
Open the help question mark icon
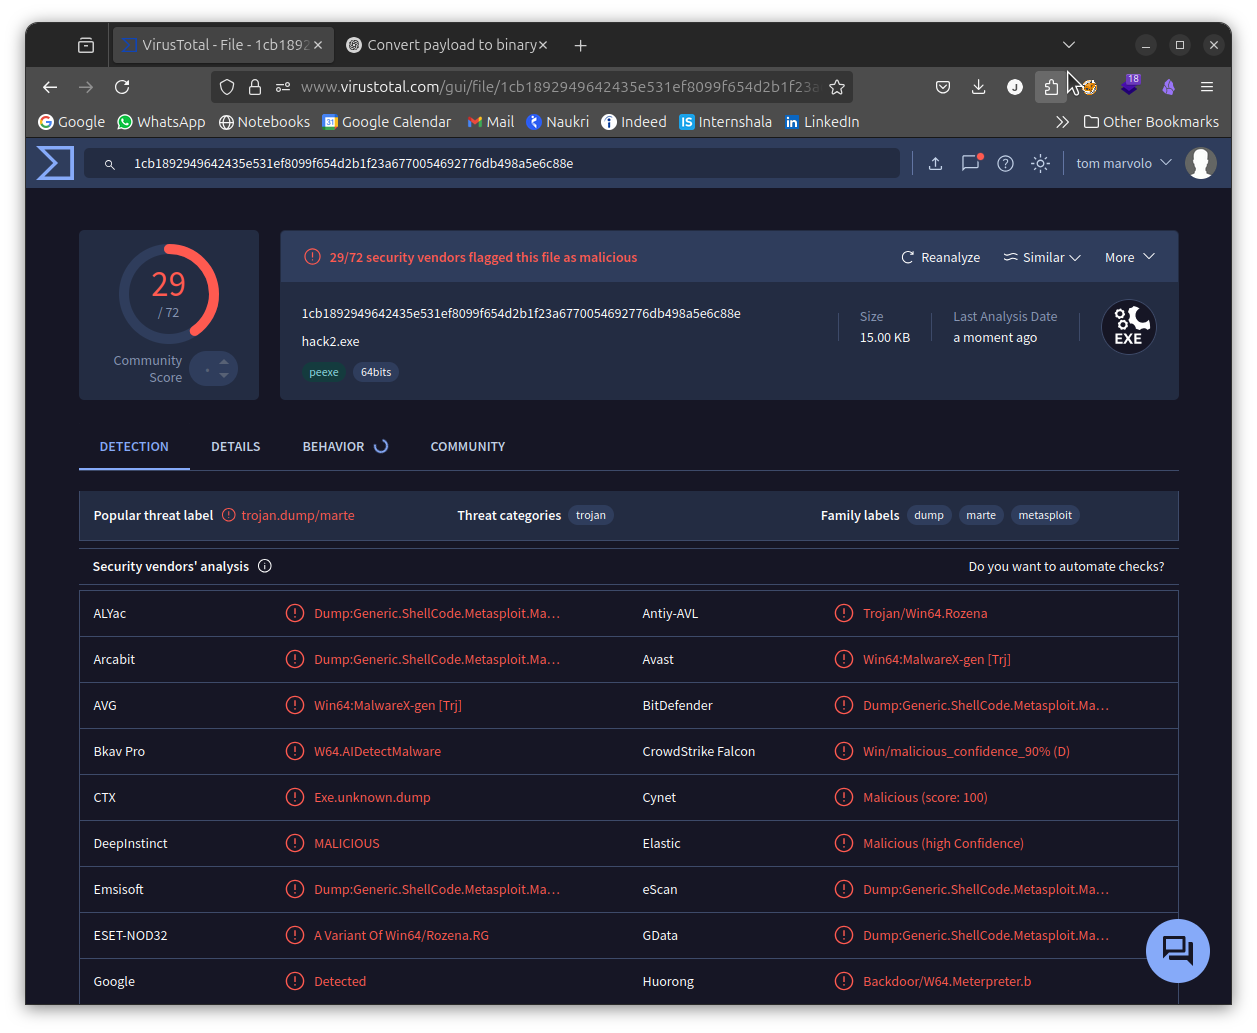[x=1005, y=163]
